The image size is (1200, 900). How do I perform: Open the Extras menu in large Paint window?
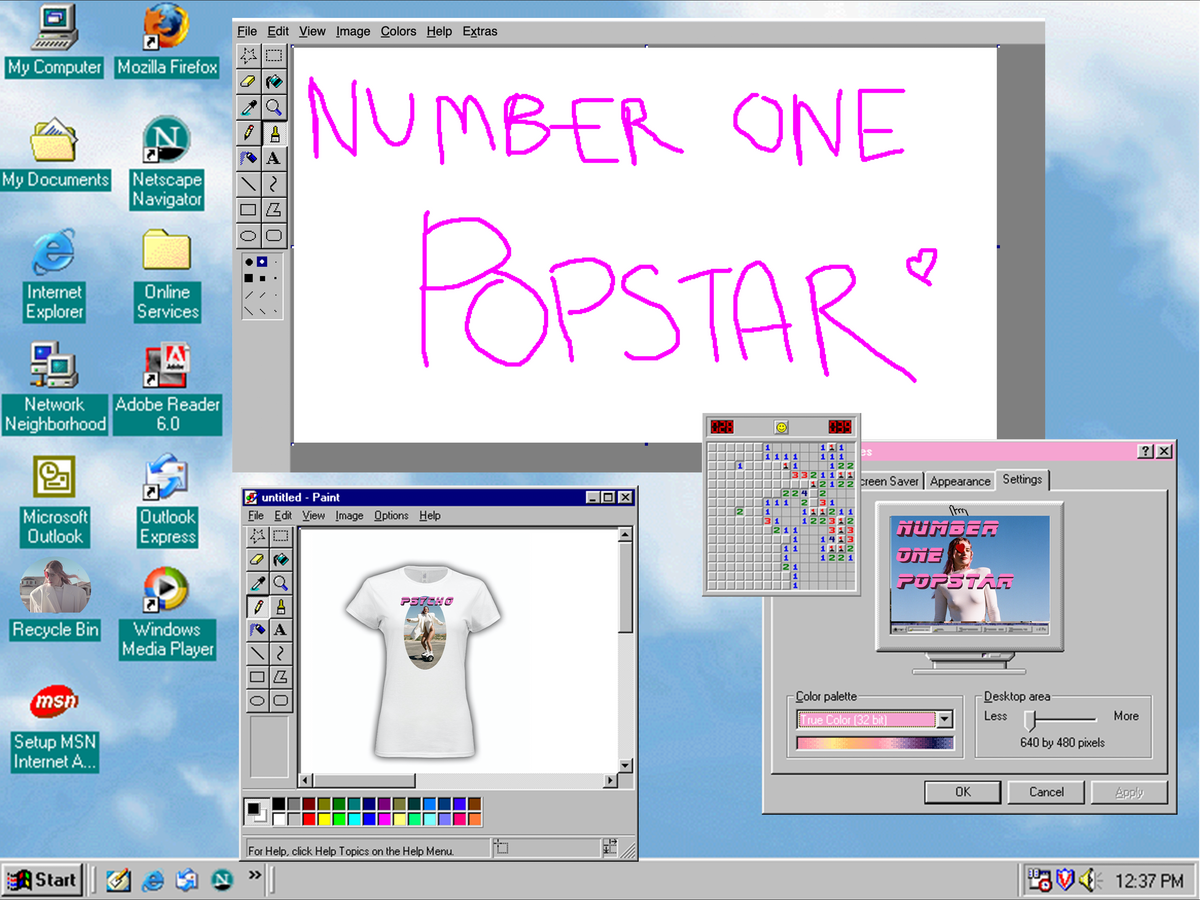tap(480, 31)
